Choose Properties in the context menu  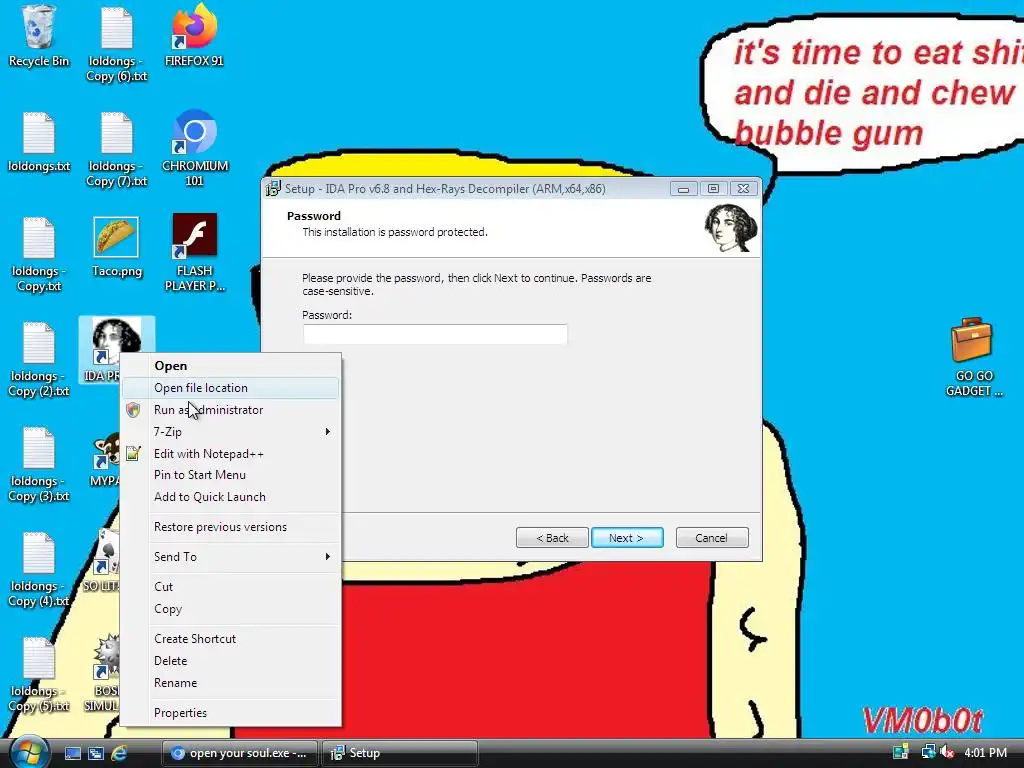pos(231,713)
